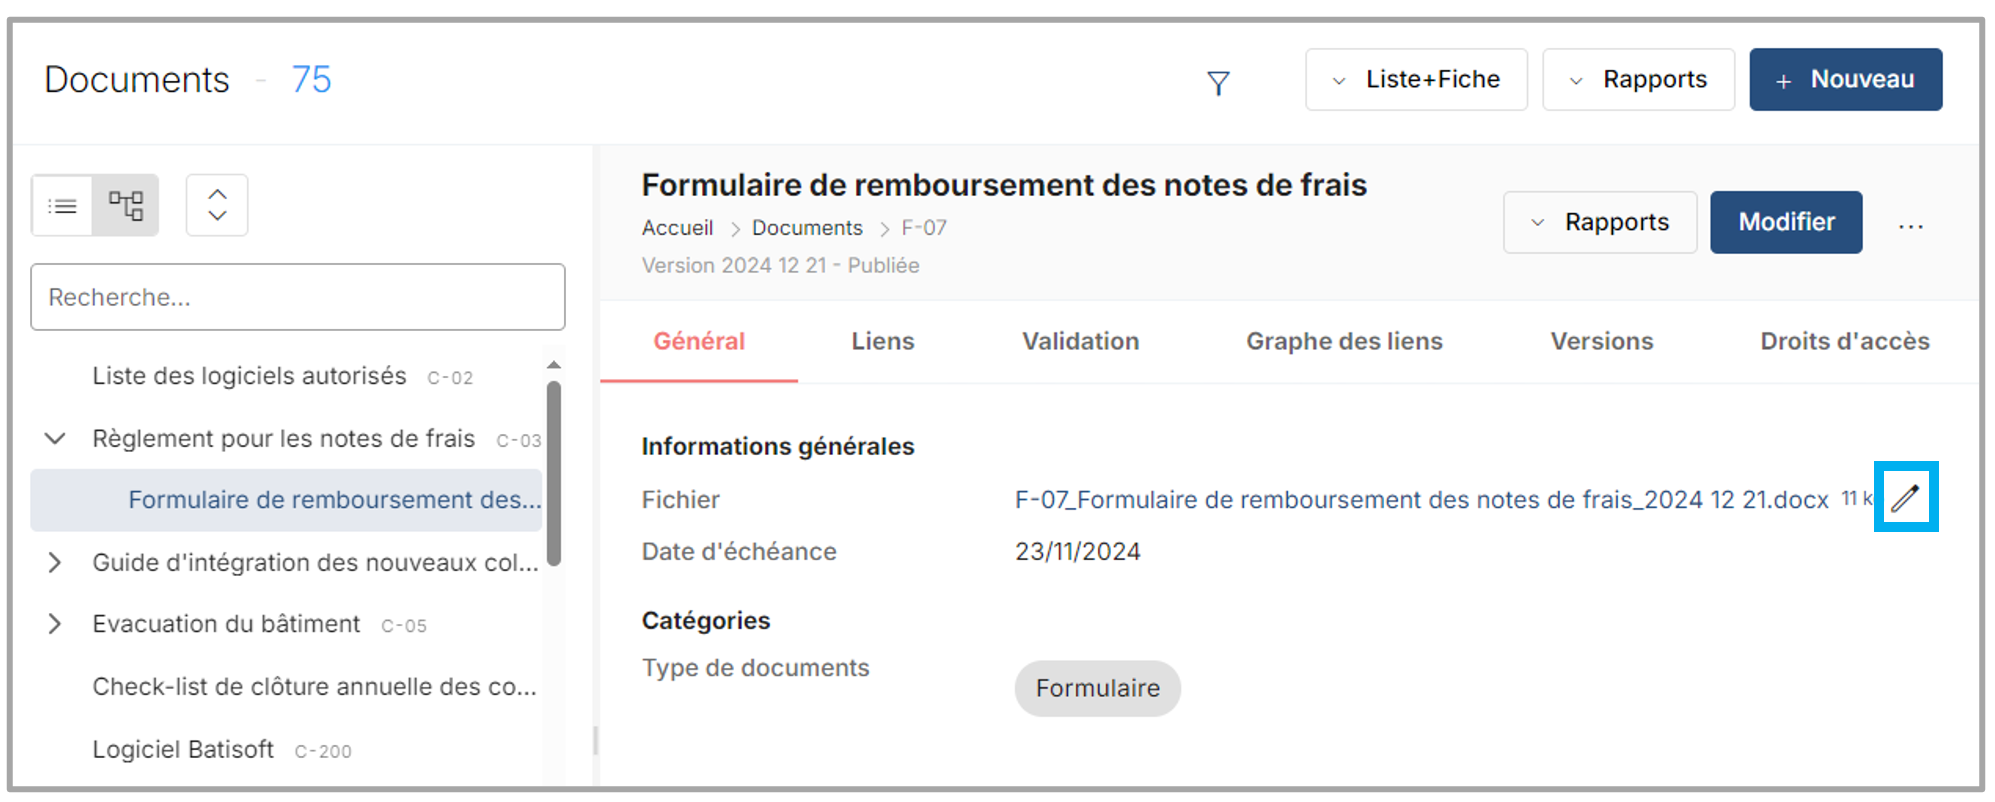This screenshot has height=802, width=1995.
Task: Switch to list view in the sidebar
Action: [62, 206]
